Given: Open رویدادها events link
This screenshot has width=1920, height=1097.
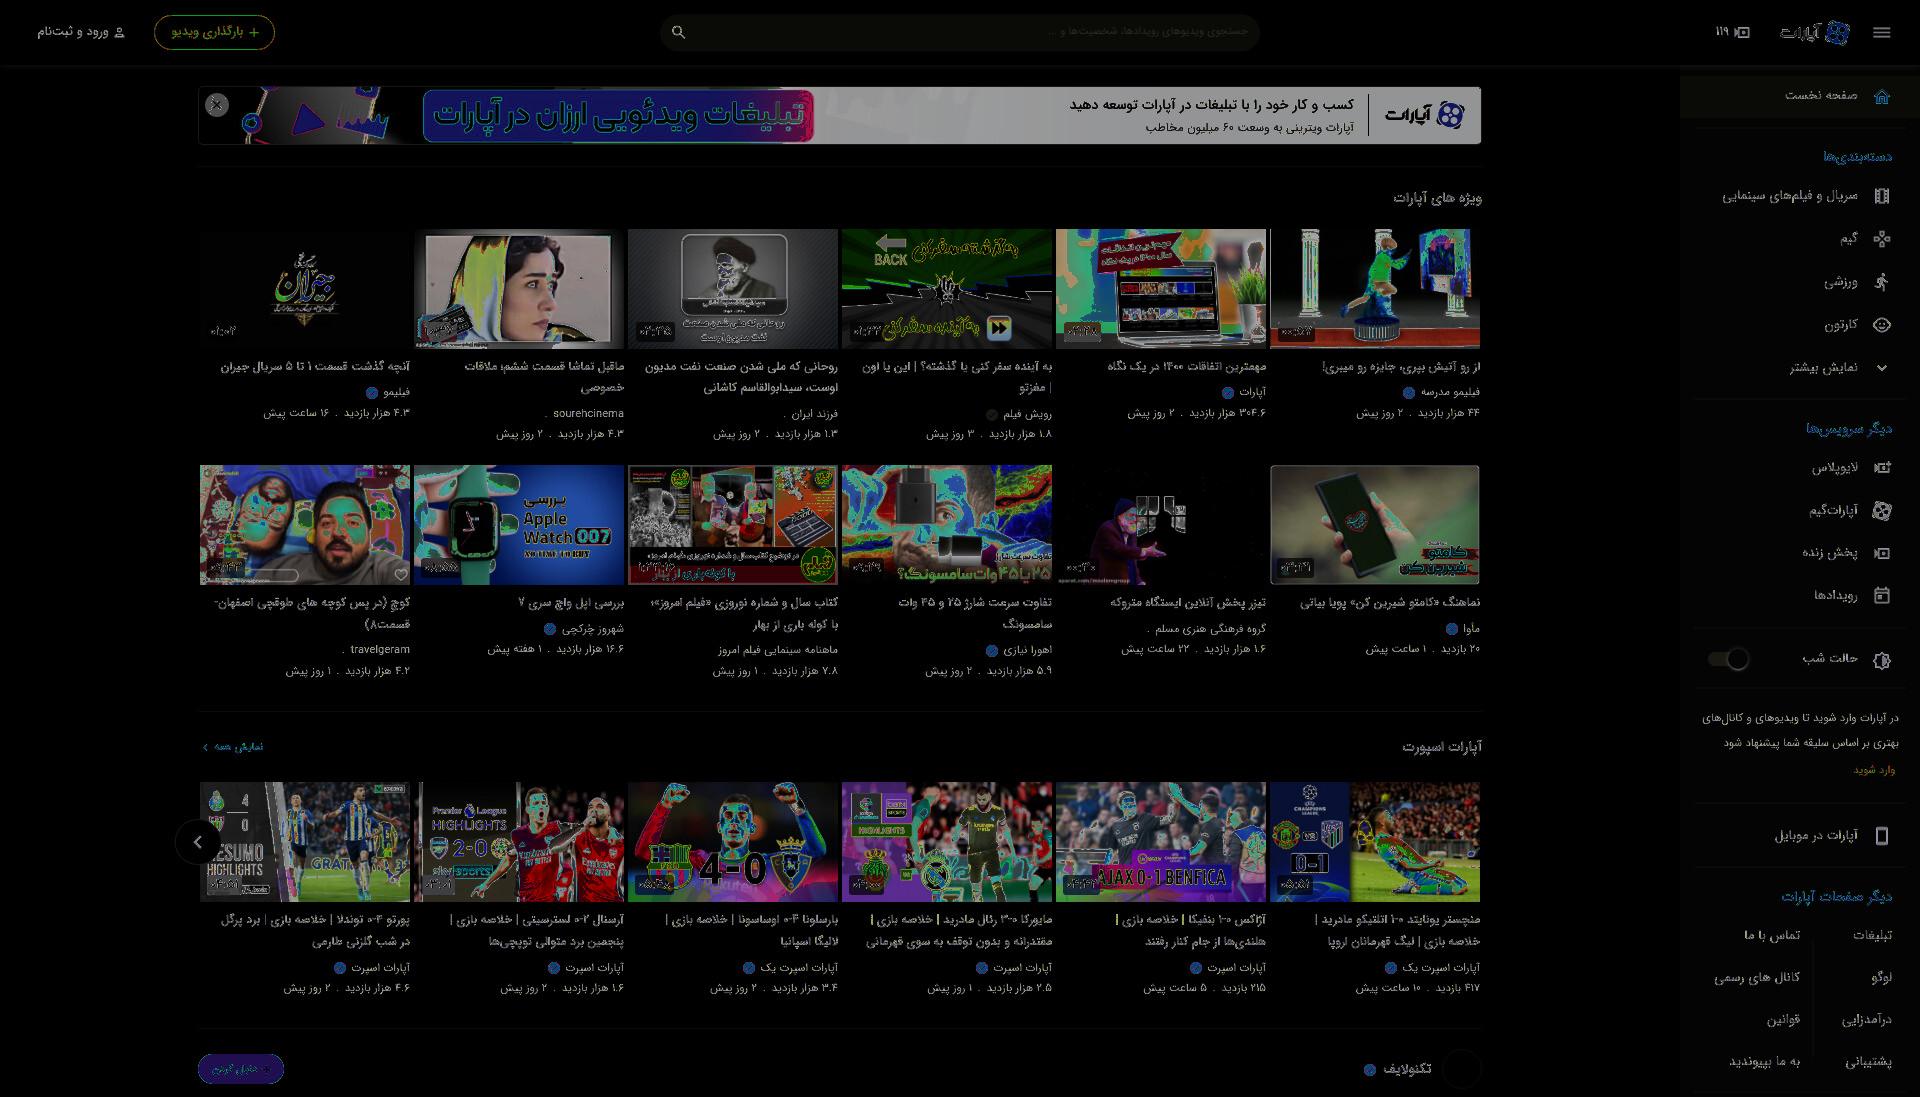Looking at the screenshot, I should pyautogui.click(x=1835, y=596).
